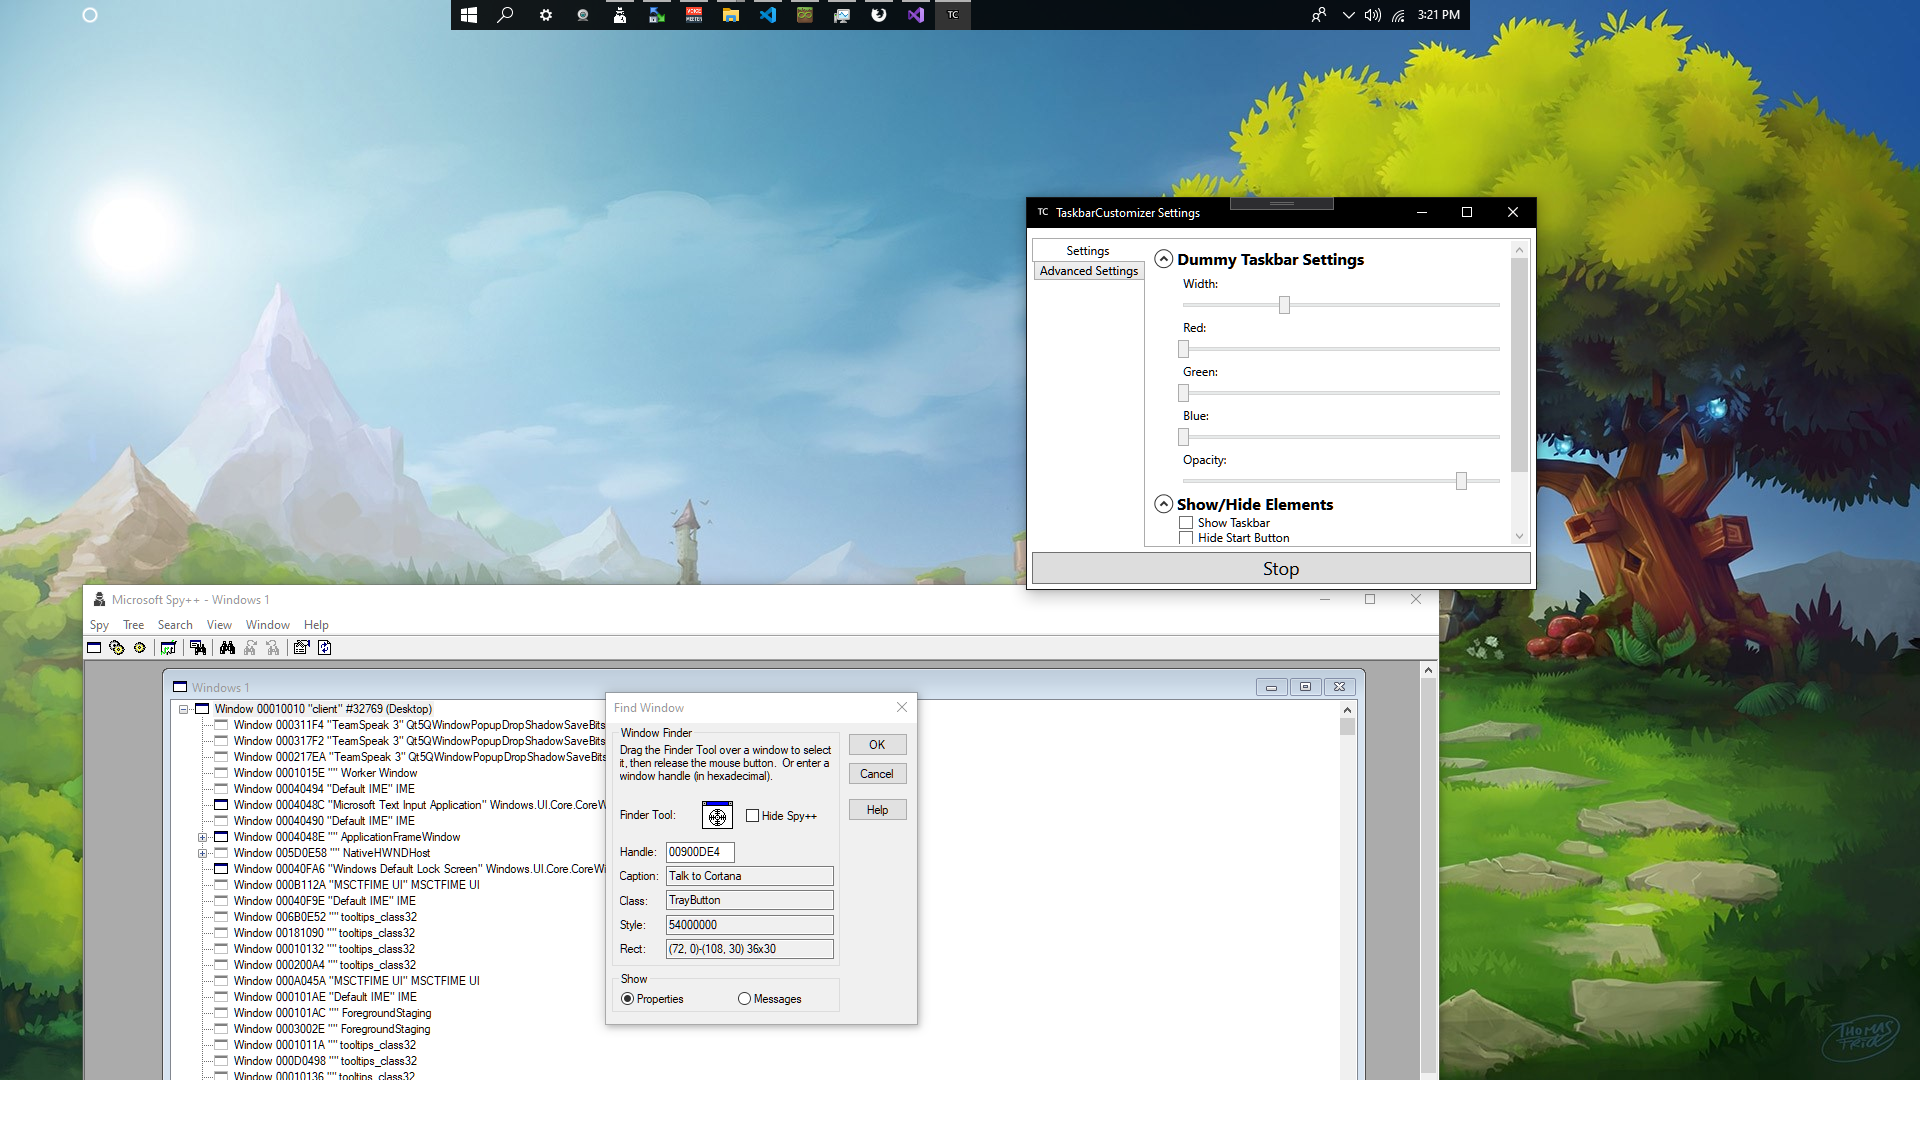1920x1131 pixels.
Task: Open the Tree menu in Spy++
Action: tap(133, 624)
